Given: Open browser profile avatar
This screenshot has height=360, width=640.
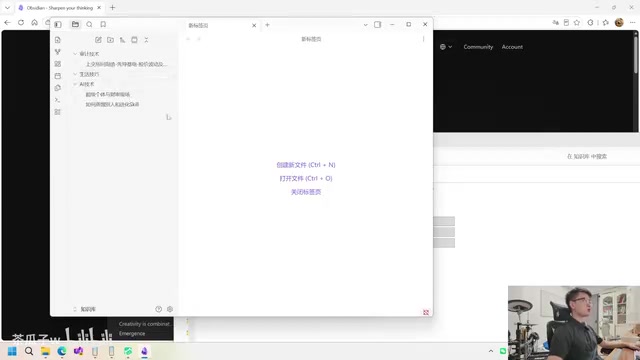Looking at the screenshot, I should coord(619,22).
